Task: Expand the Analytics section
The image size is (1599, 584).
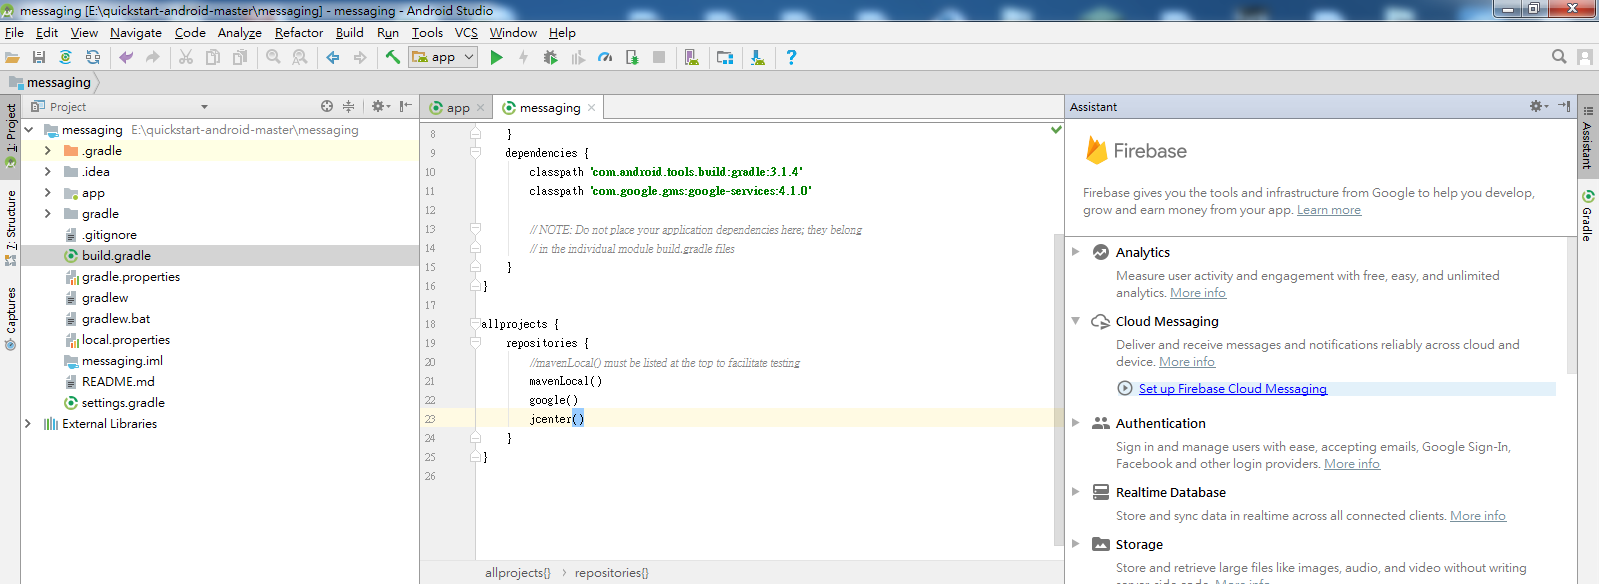Action: (x=1076, y=252)
